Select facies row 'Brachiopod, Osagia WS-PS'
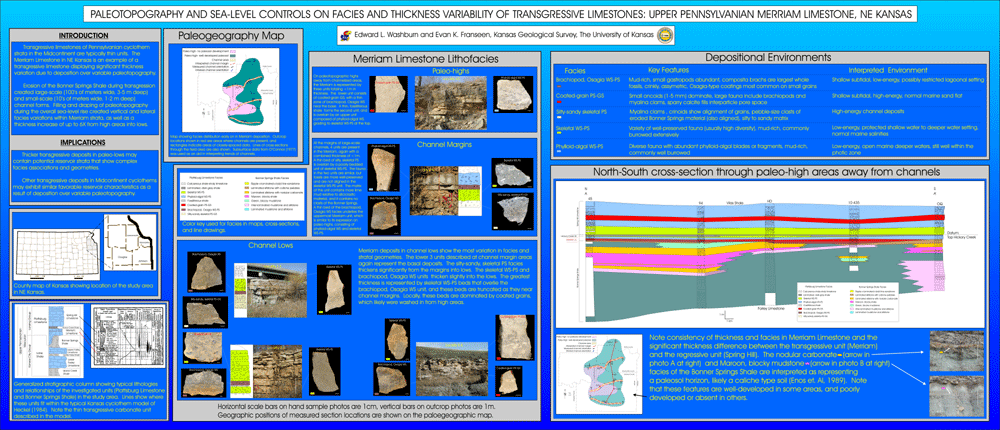The image size is (1000, 430). pos(772,82)
